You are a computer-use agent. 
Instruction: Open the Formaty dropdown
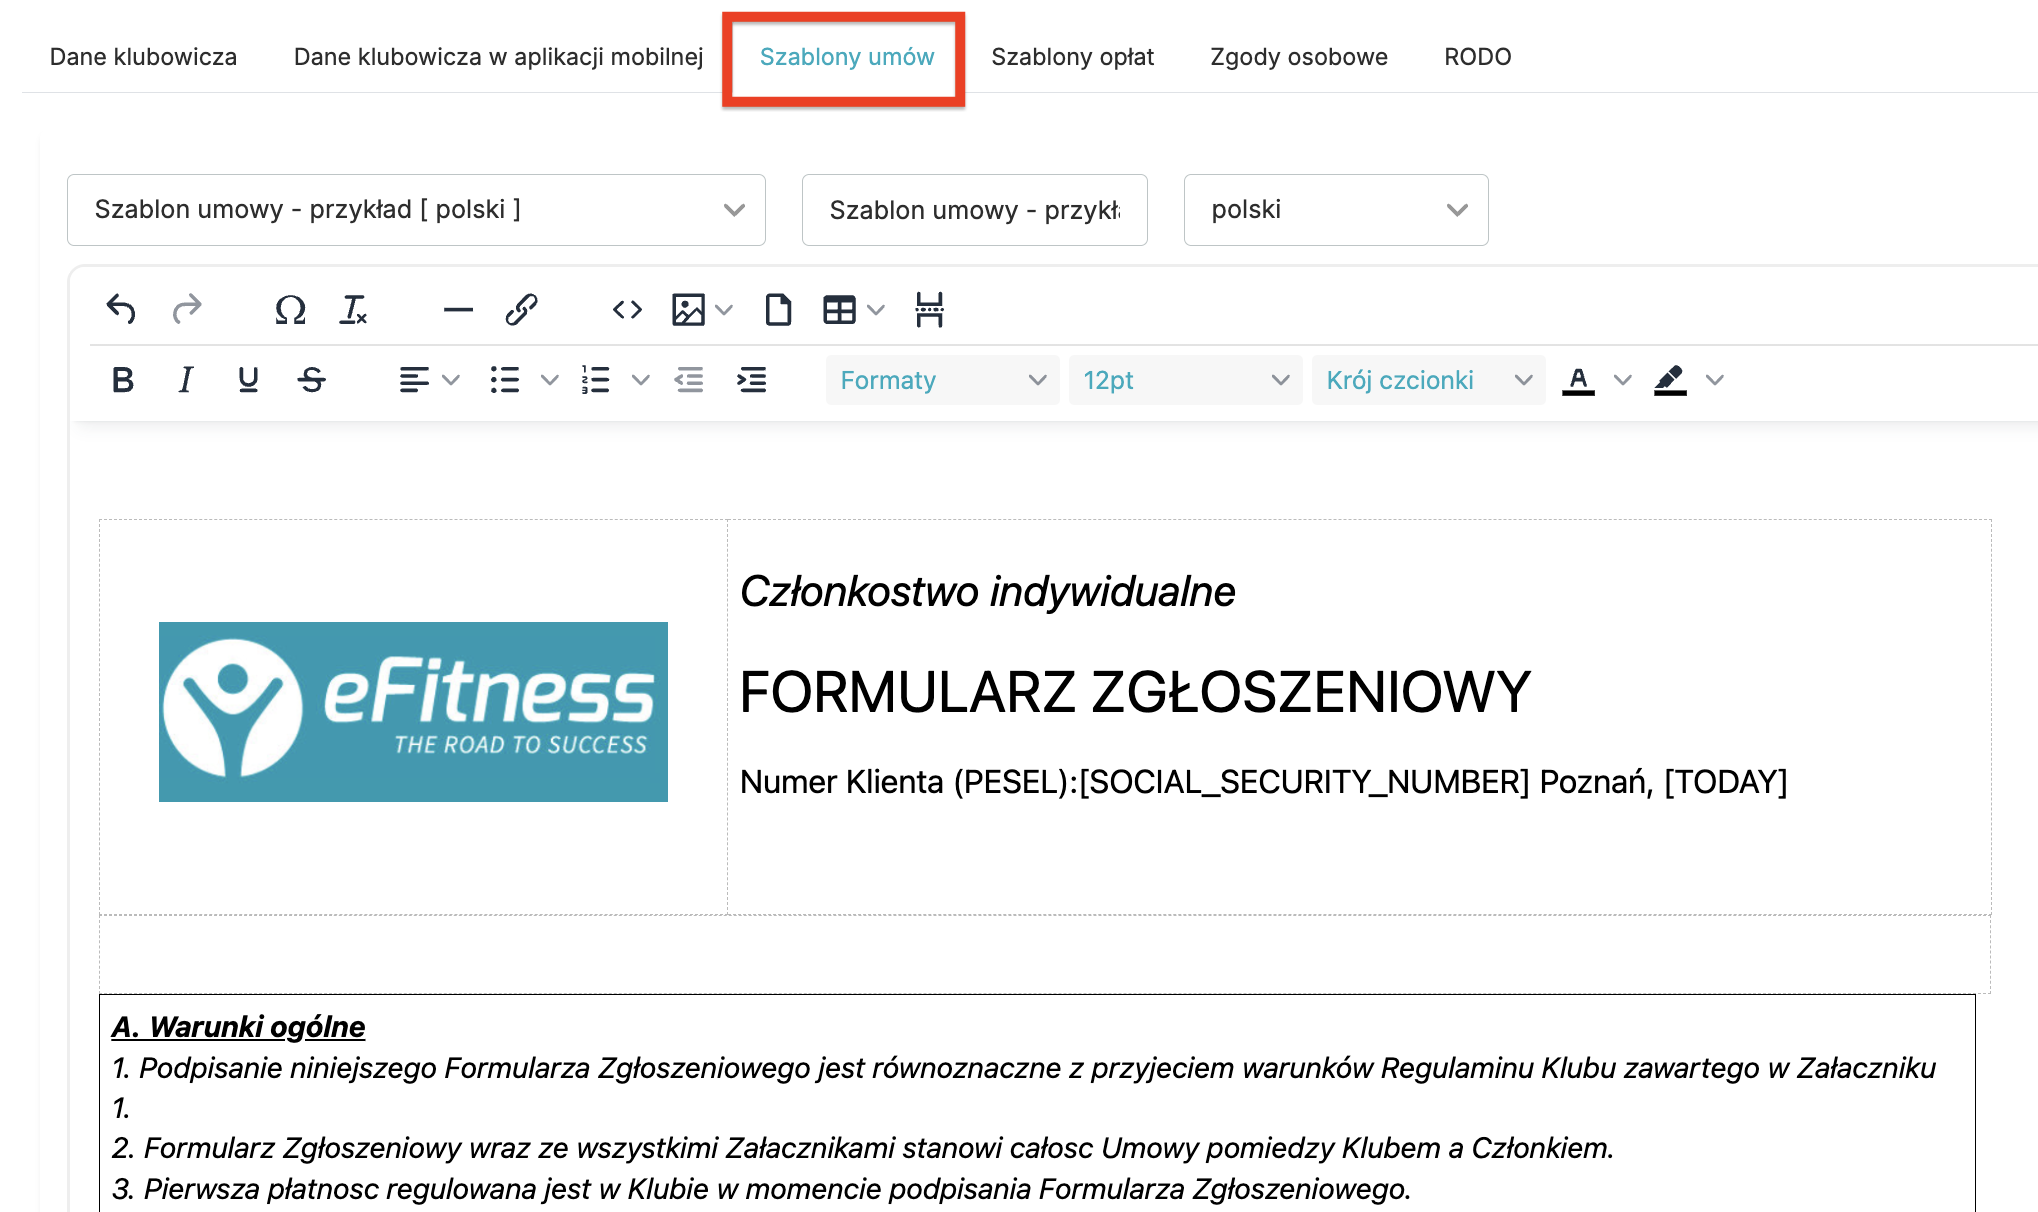pyautogui.click(x=941, y=380)
